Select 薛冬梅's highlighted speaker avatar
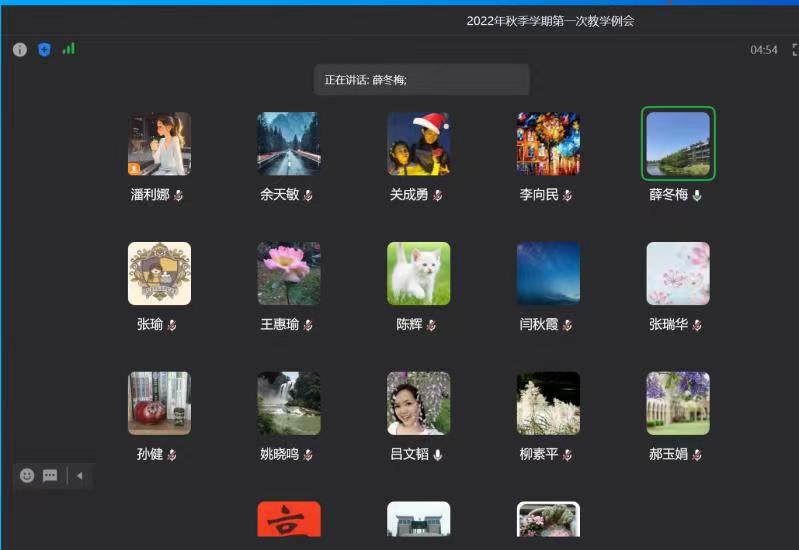This screenshot has width=799, height=550. click(x=678, y=143)
